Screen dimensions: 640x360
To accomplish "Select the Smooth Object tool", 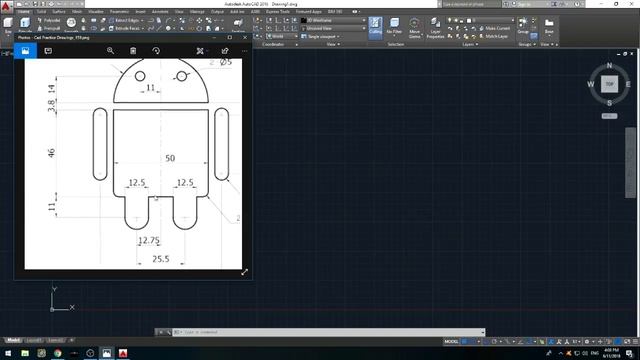I will tap(71, 23).
